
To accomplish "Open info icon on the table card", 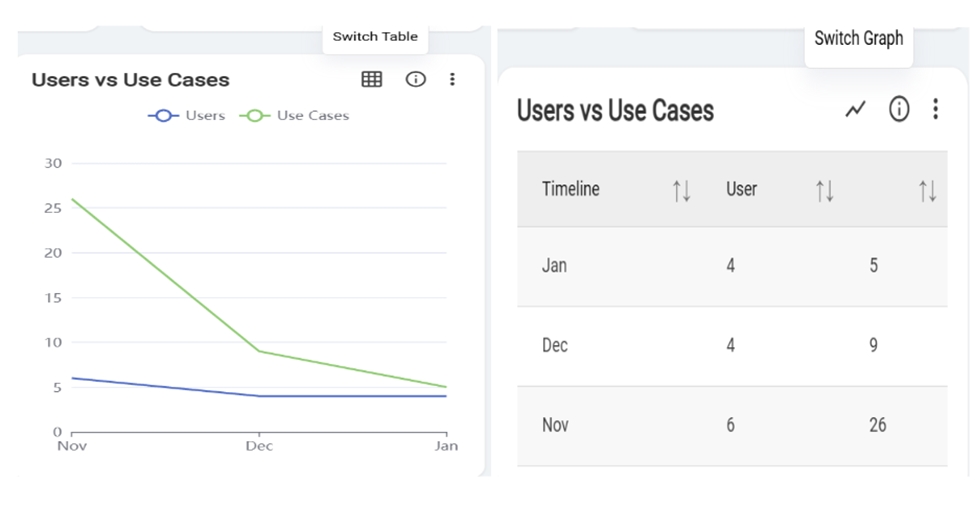I will click(x=899, y=109).
